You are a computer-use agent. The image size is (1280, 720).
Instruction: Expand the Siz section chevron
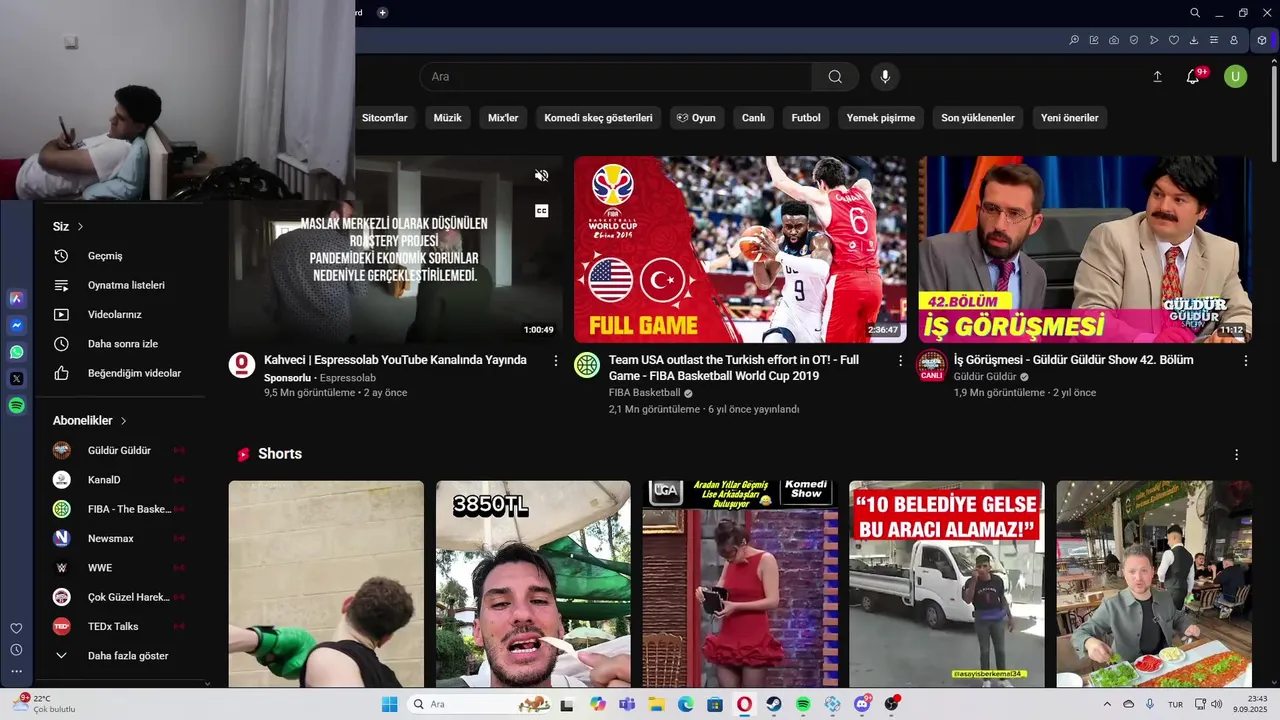pos(80,227)
